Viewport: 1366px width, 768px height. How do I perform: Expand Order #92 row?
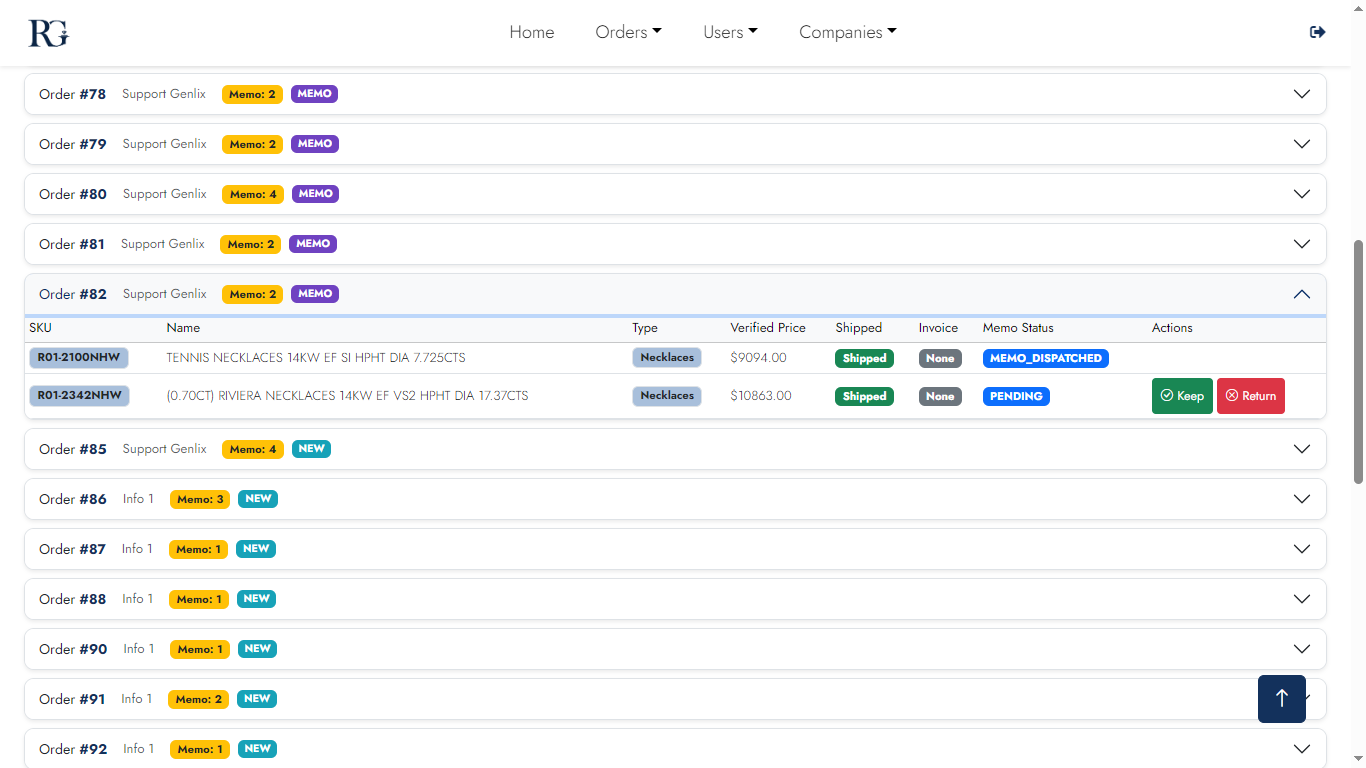[x=1301, y=749]
